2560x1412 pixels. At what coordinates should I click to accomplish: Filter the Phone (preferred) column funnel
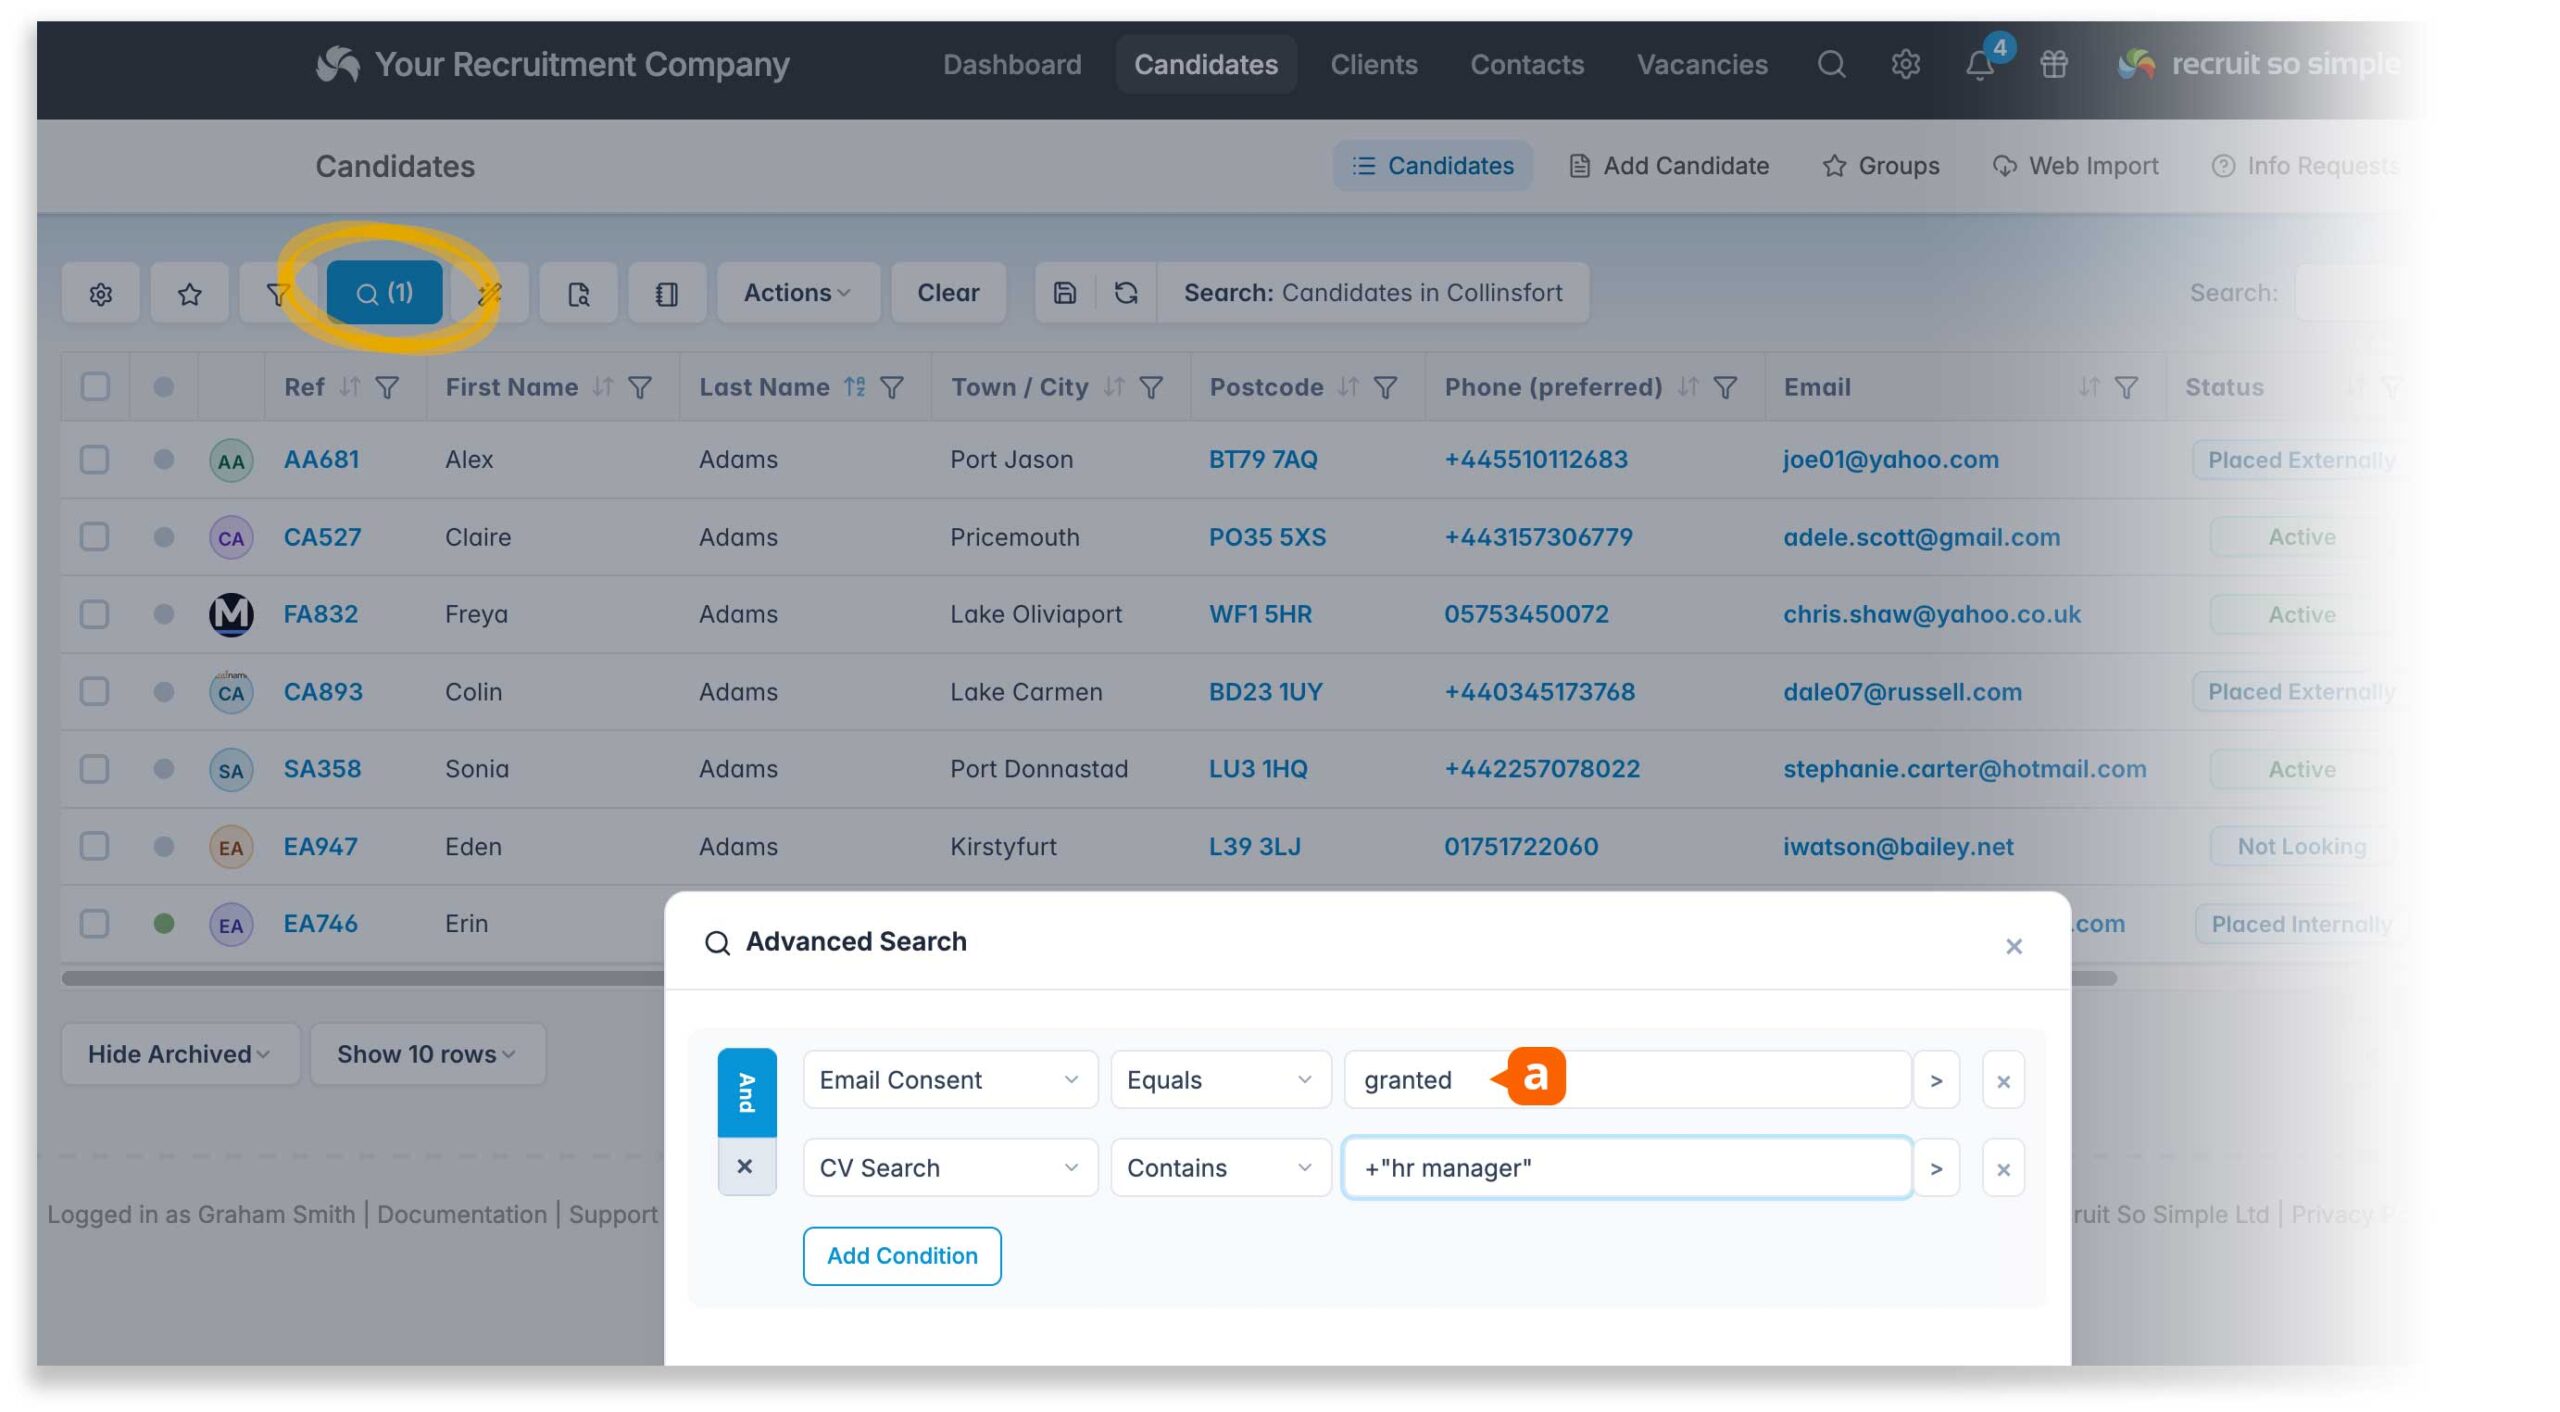pos(1725,387)
